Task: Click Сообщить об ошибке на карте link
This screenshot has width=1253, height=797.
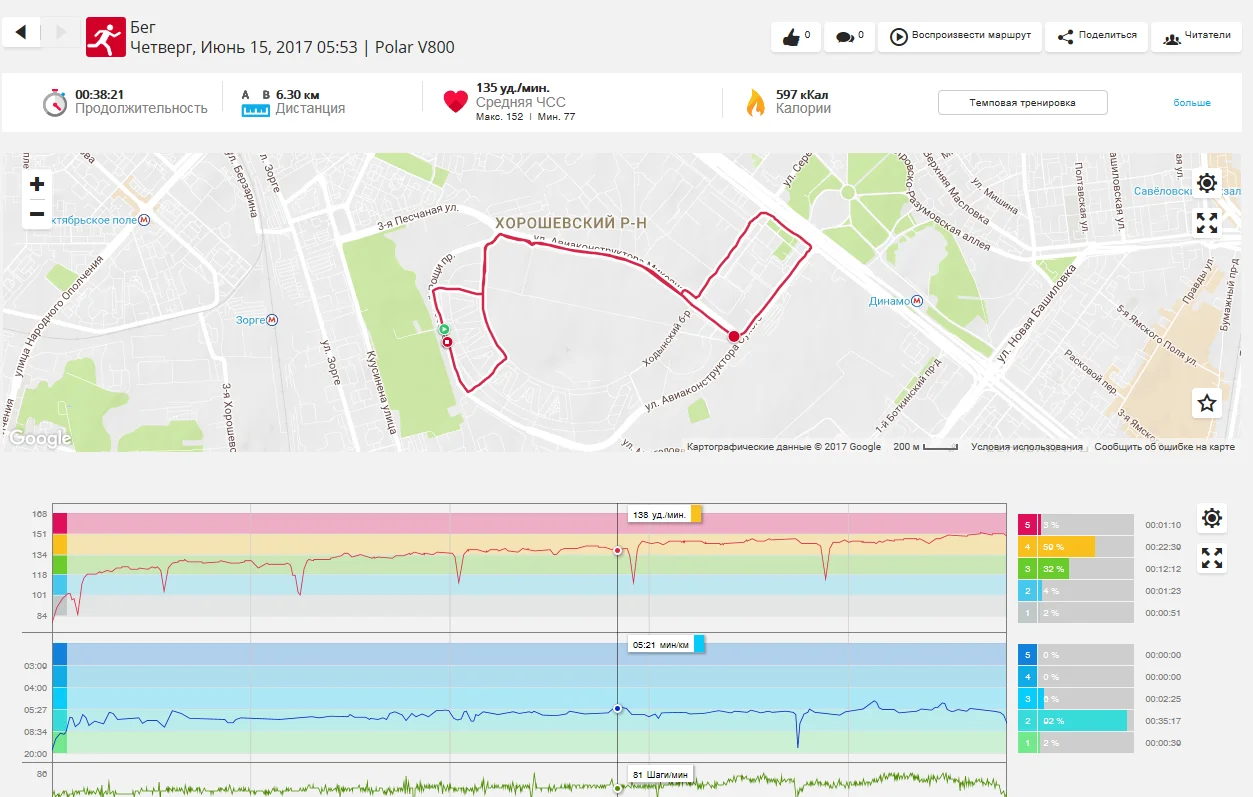Action: point(1164,447)
